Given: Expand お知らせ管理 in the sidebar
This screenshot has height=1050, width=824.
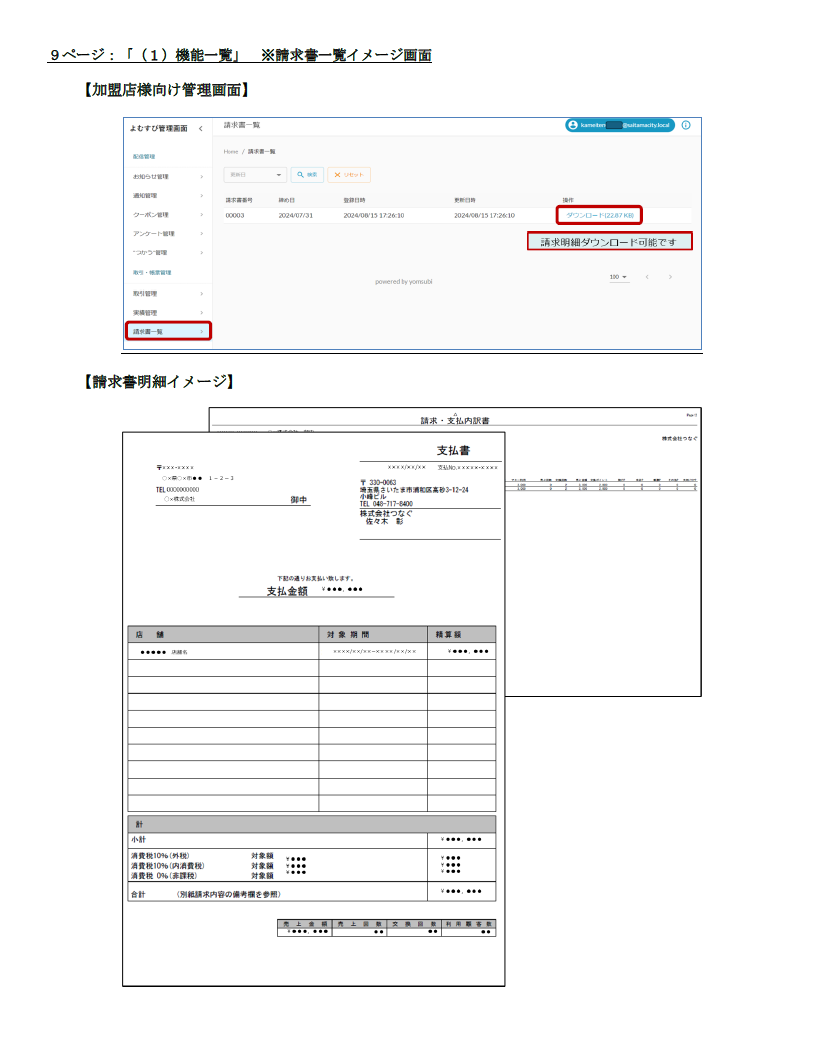Looking at the screenshot, I should tap(168, 177).
